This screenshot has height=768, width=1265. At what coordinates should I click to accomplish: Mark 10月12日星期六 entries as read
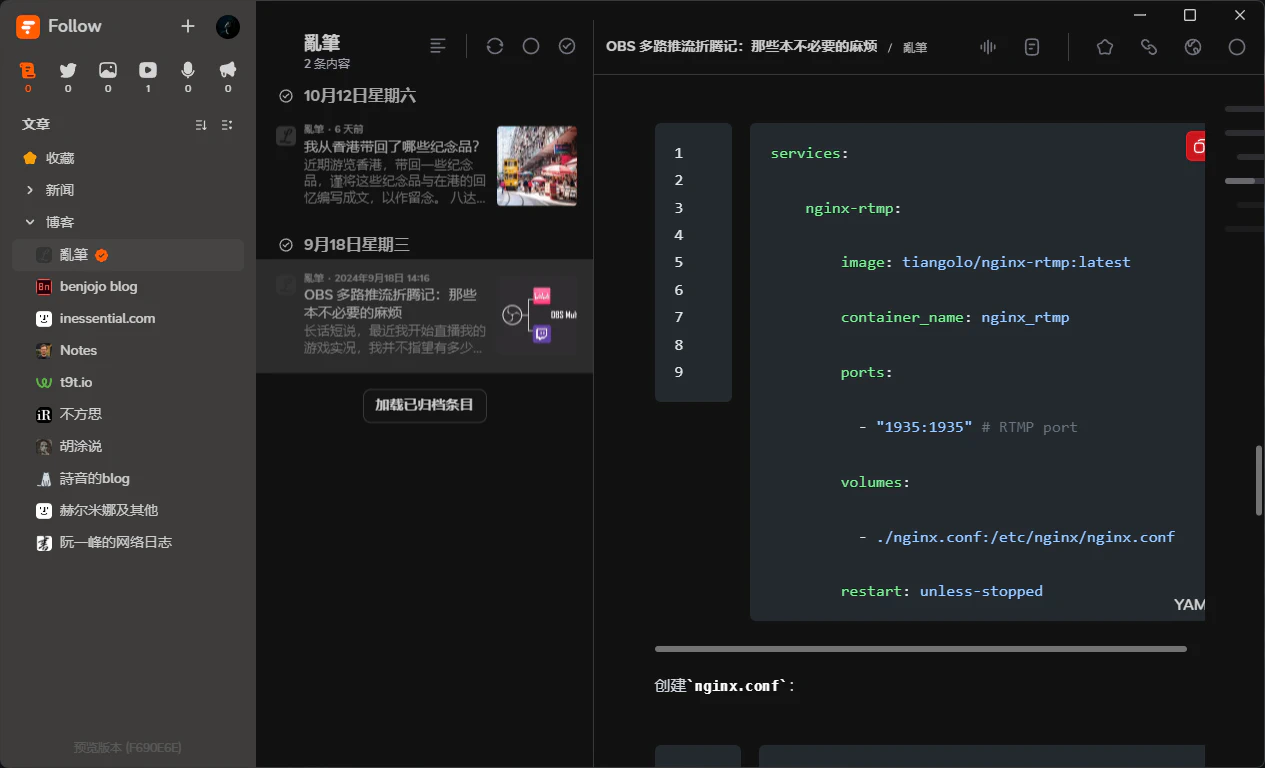(x=285, y=95)
